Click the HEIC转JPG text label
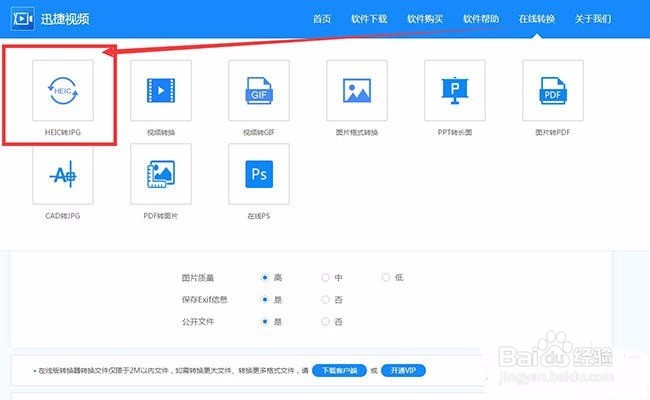 click(x=63, y=132)
